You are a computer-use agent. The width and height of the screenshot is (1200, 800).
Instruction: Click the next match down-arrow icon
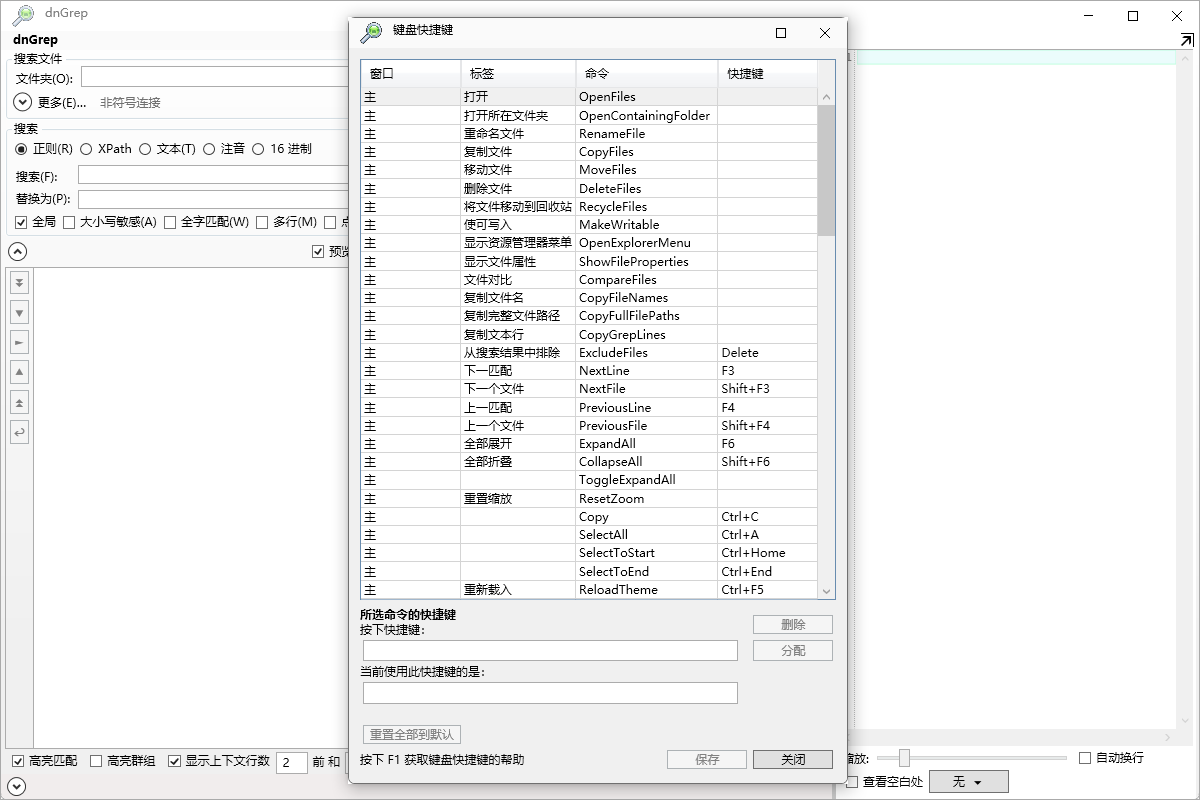[x=19, y=312]
